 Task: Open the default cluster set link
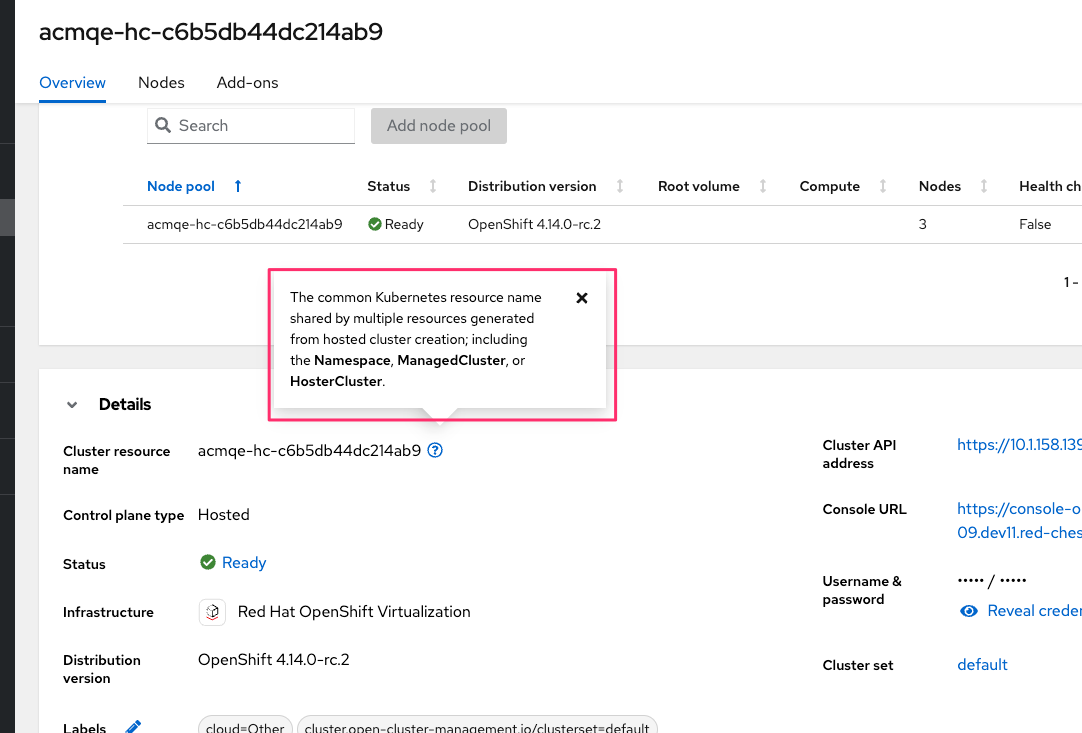pyautogui.click(x=982, y=665)
